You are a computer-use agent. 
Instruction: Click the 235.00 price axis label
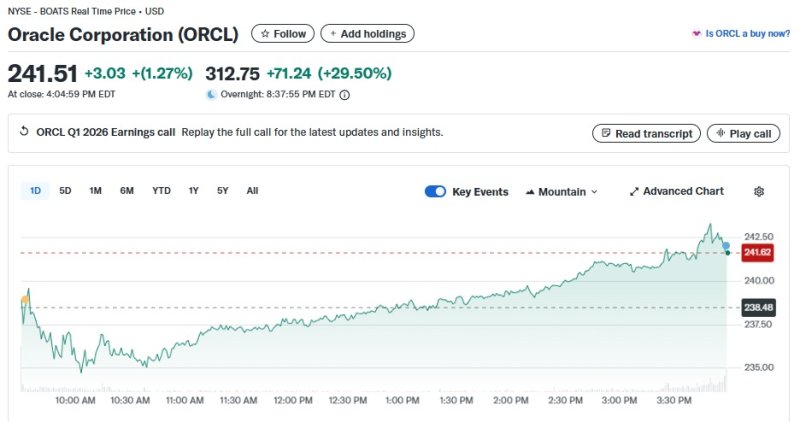[759, 367]
